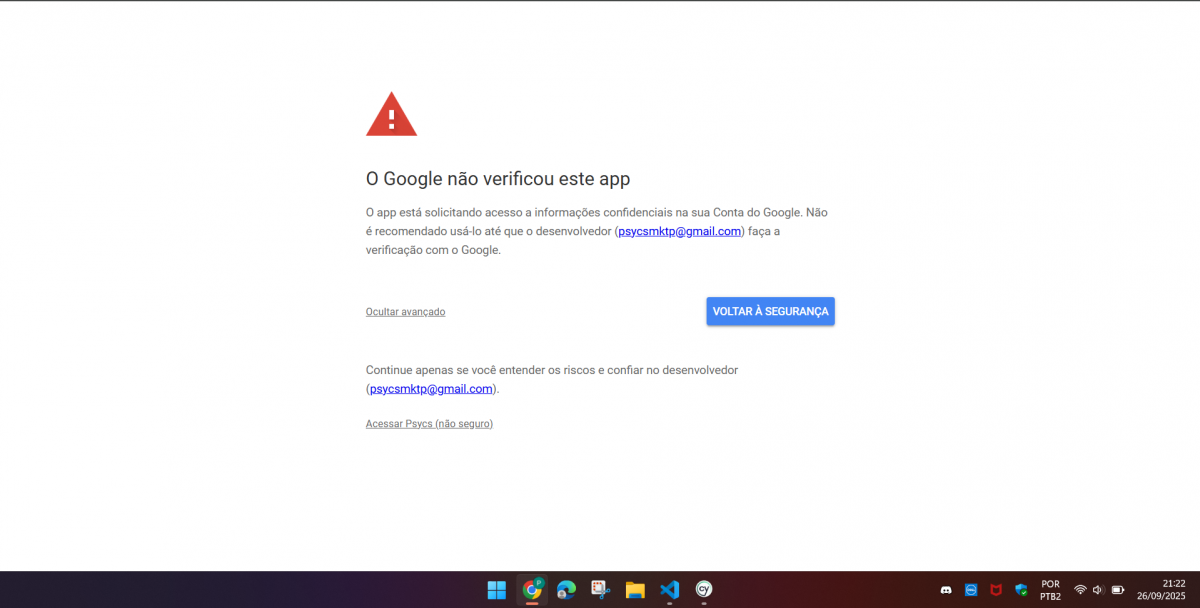
Task: Open Wi-Fi network settings in tray
Action: pyautogui.click(x=1080, y=590)
